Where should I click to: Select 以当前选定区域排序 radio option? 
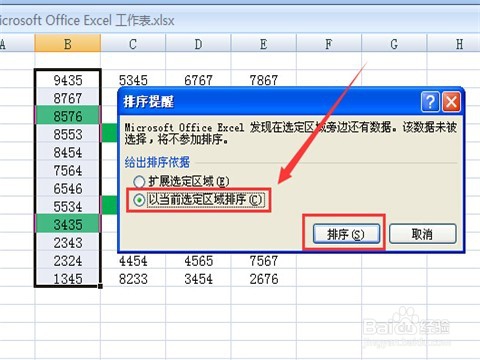point(199,200)
